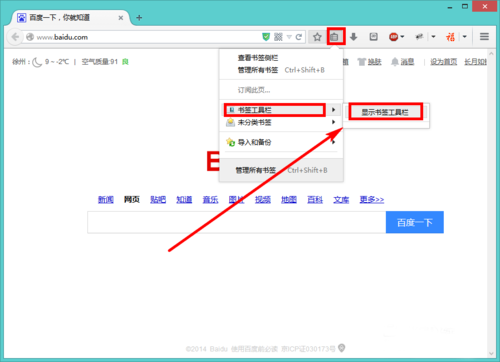Click the 使用百度前必读 footer link
Image resolution: width=500 pixels, height=362 pixels.
(x=254, y=349)
